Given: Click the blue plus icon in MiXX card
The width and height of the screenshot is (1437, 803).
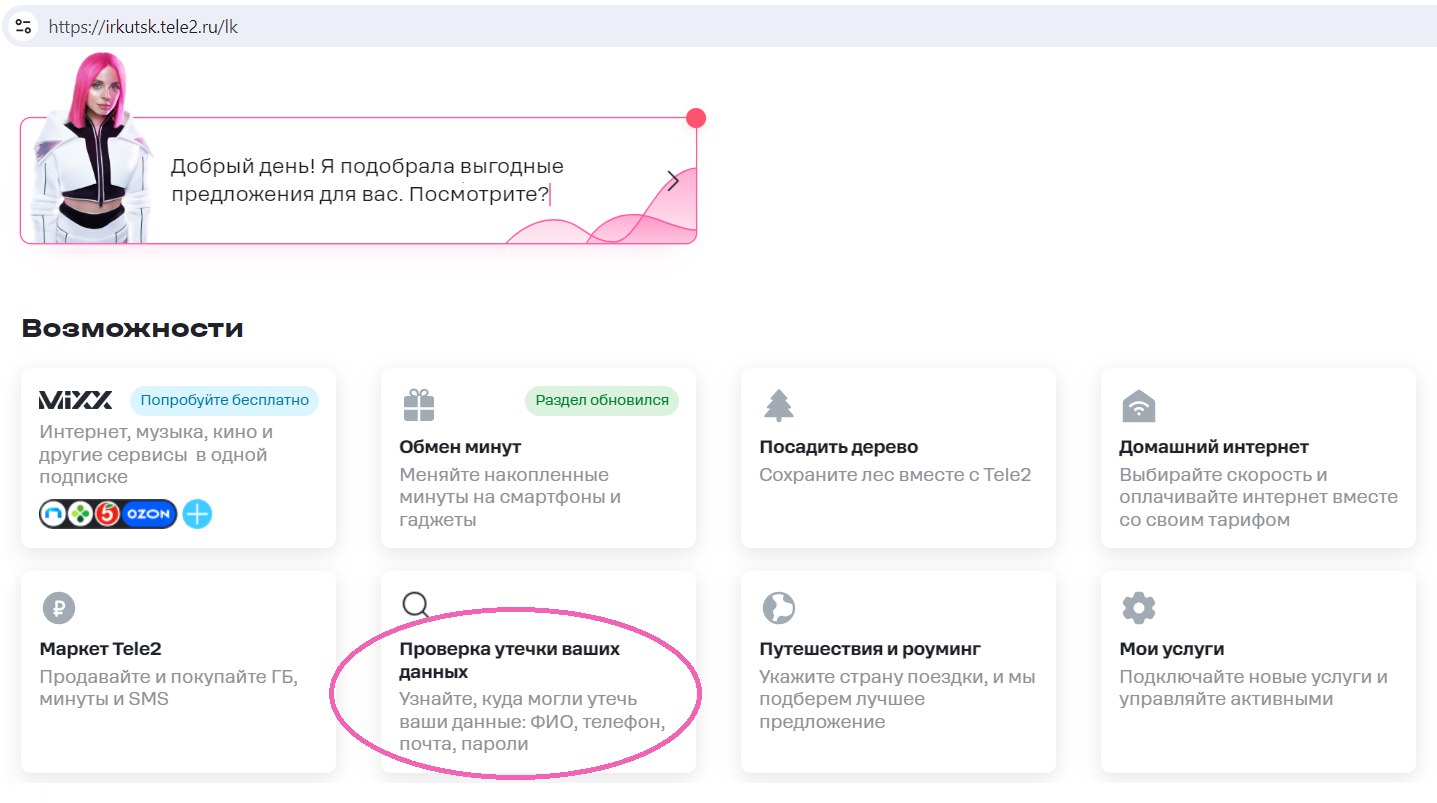Looking at the screenshot, I should [x=197, y=514].
